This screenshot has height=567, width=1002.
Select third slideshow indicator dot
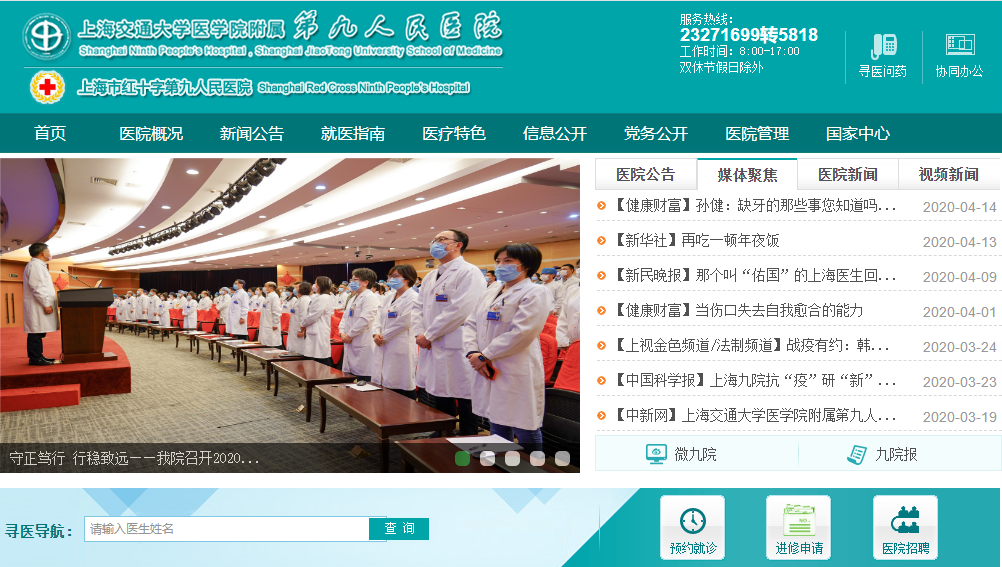(512, 458)
